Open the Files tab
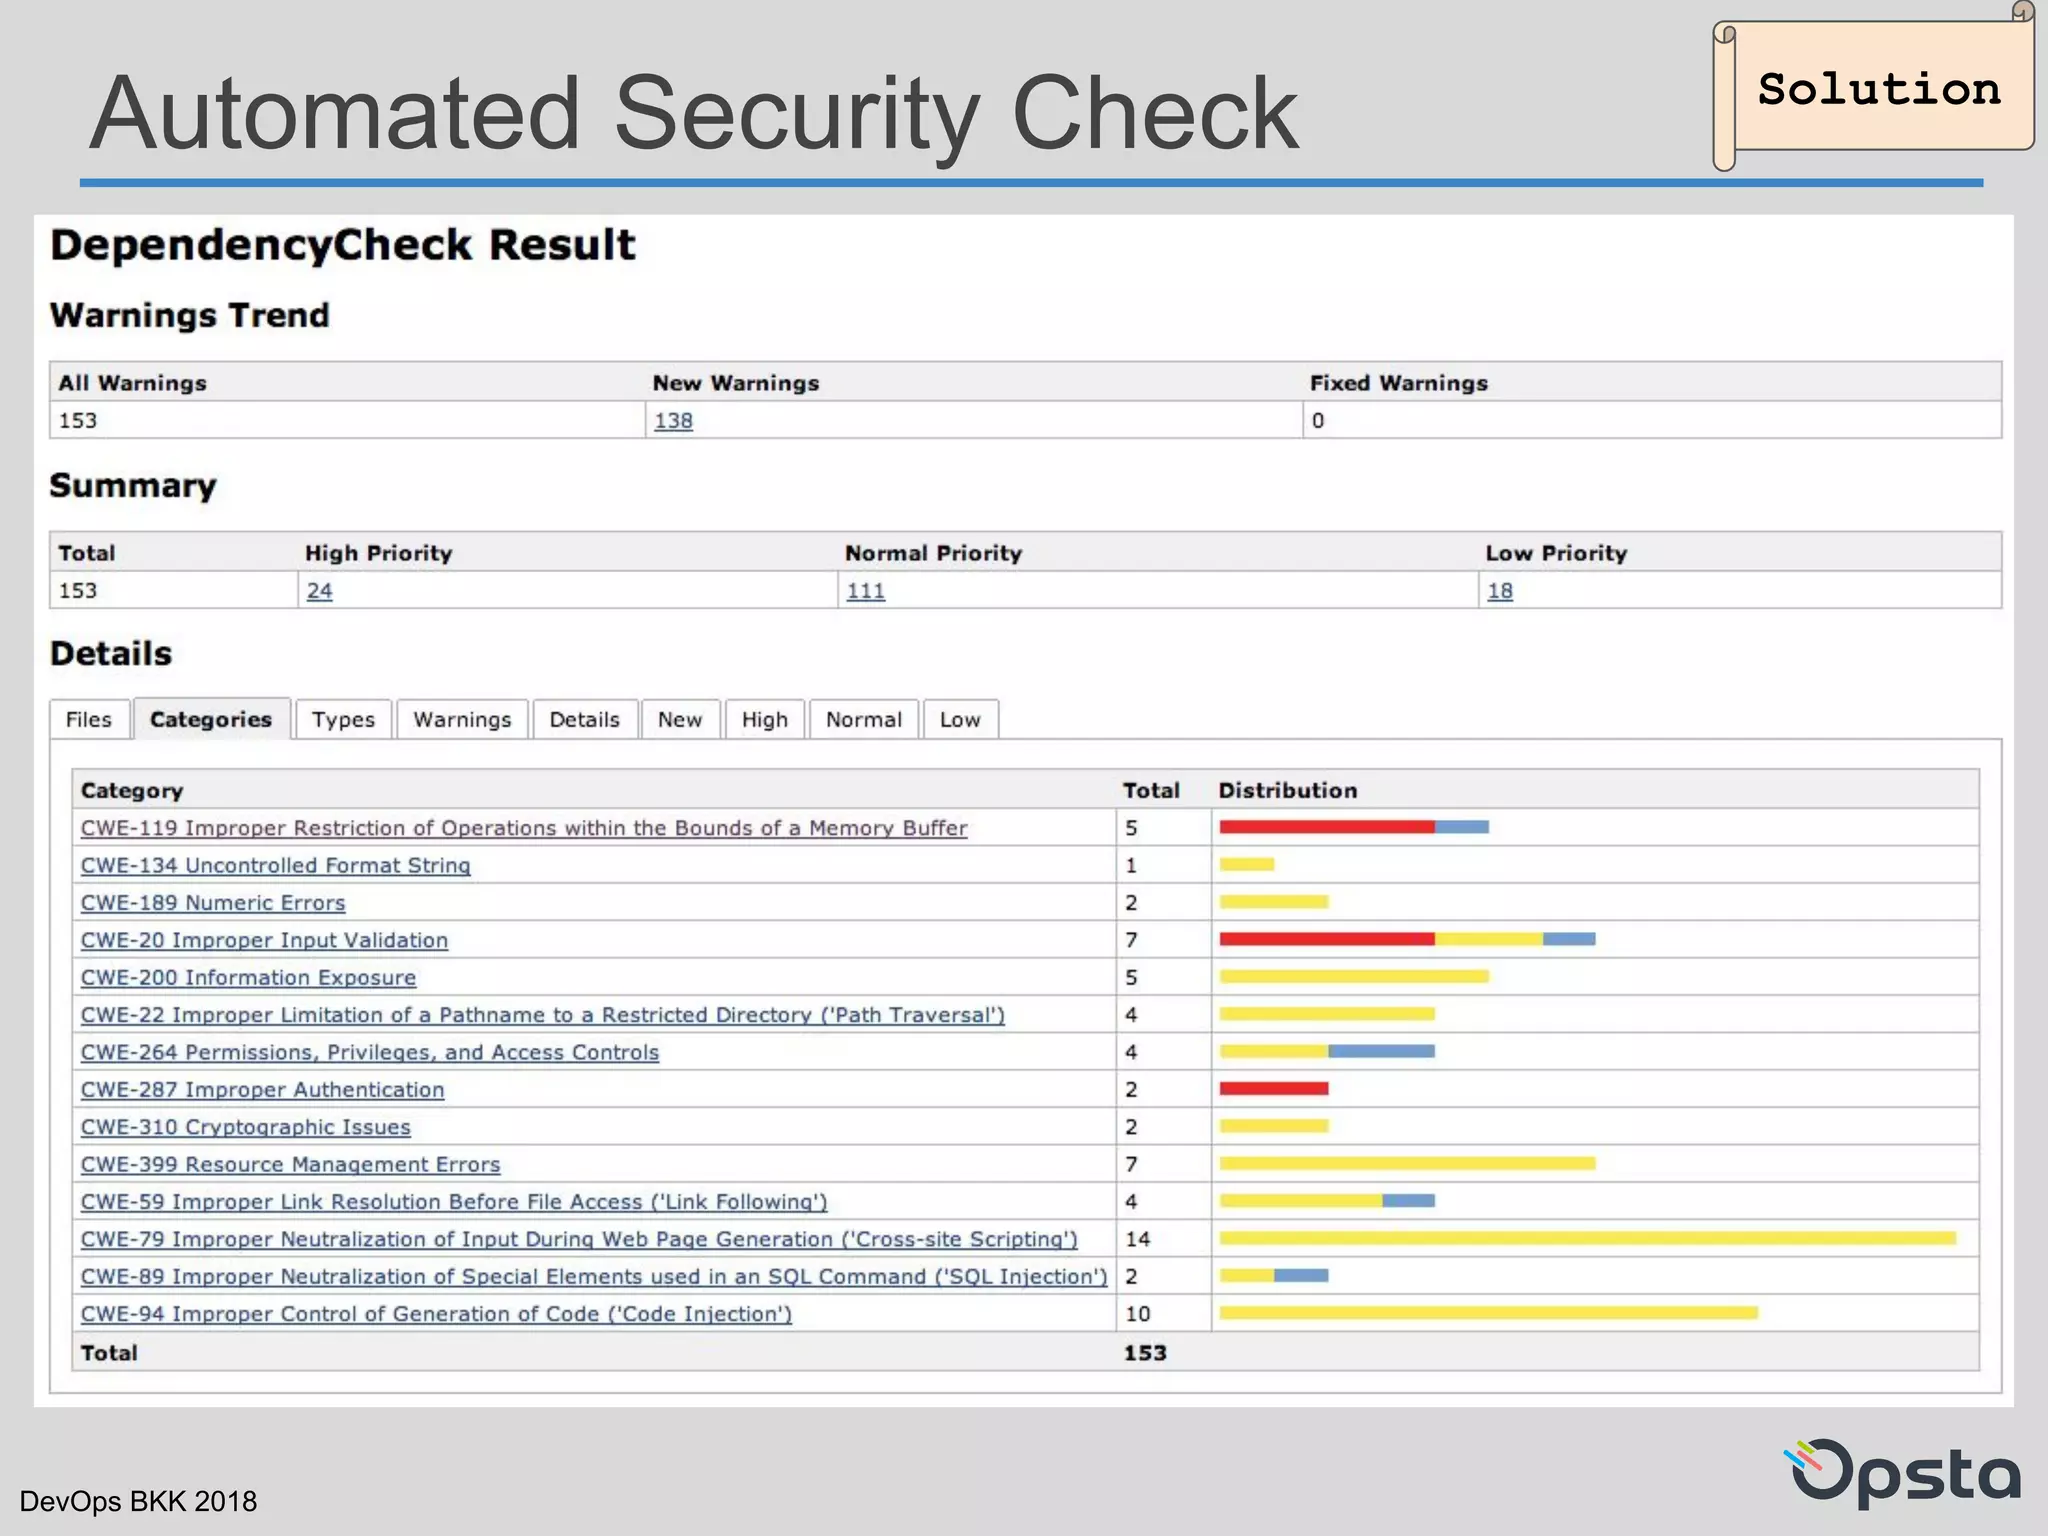2048x1536 pixels. pos(89,719)
